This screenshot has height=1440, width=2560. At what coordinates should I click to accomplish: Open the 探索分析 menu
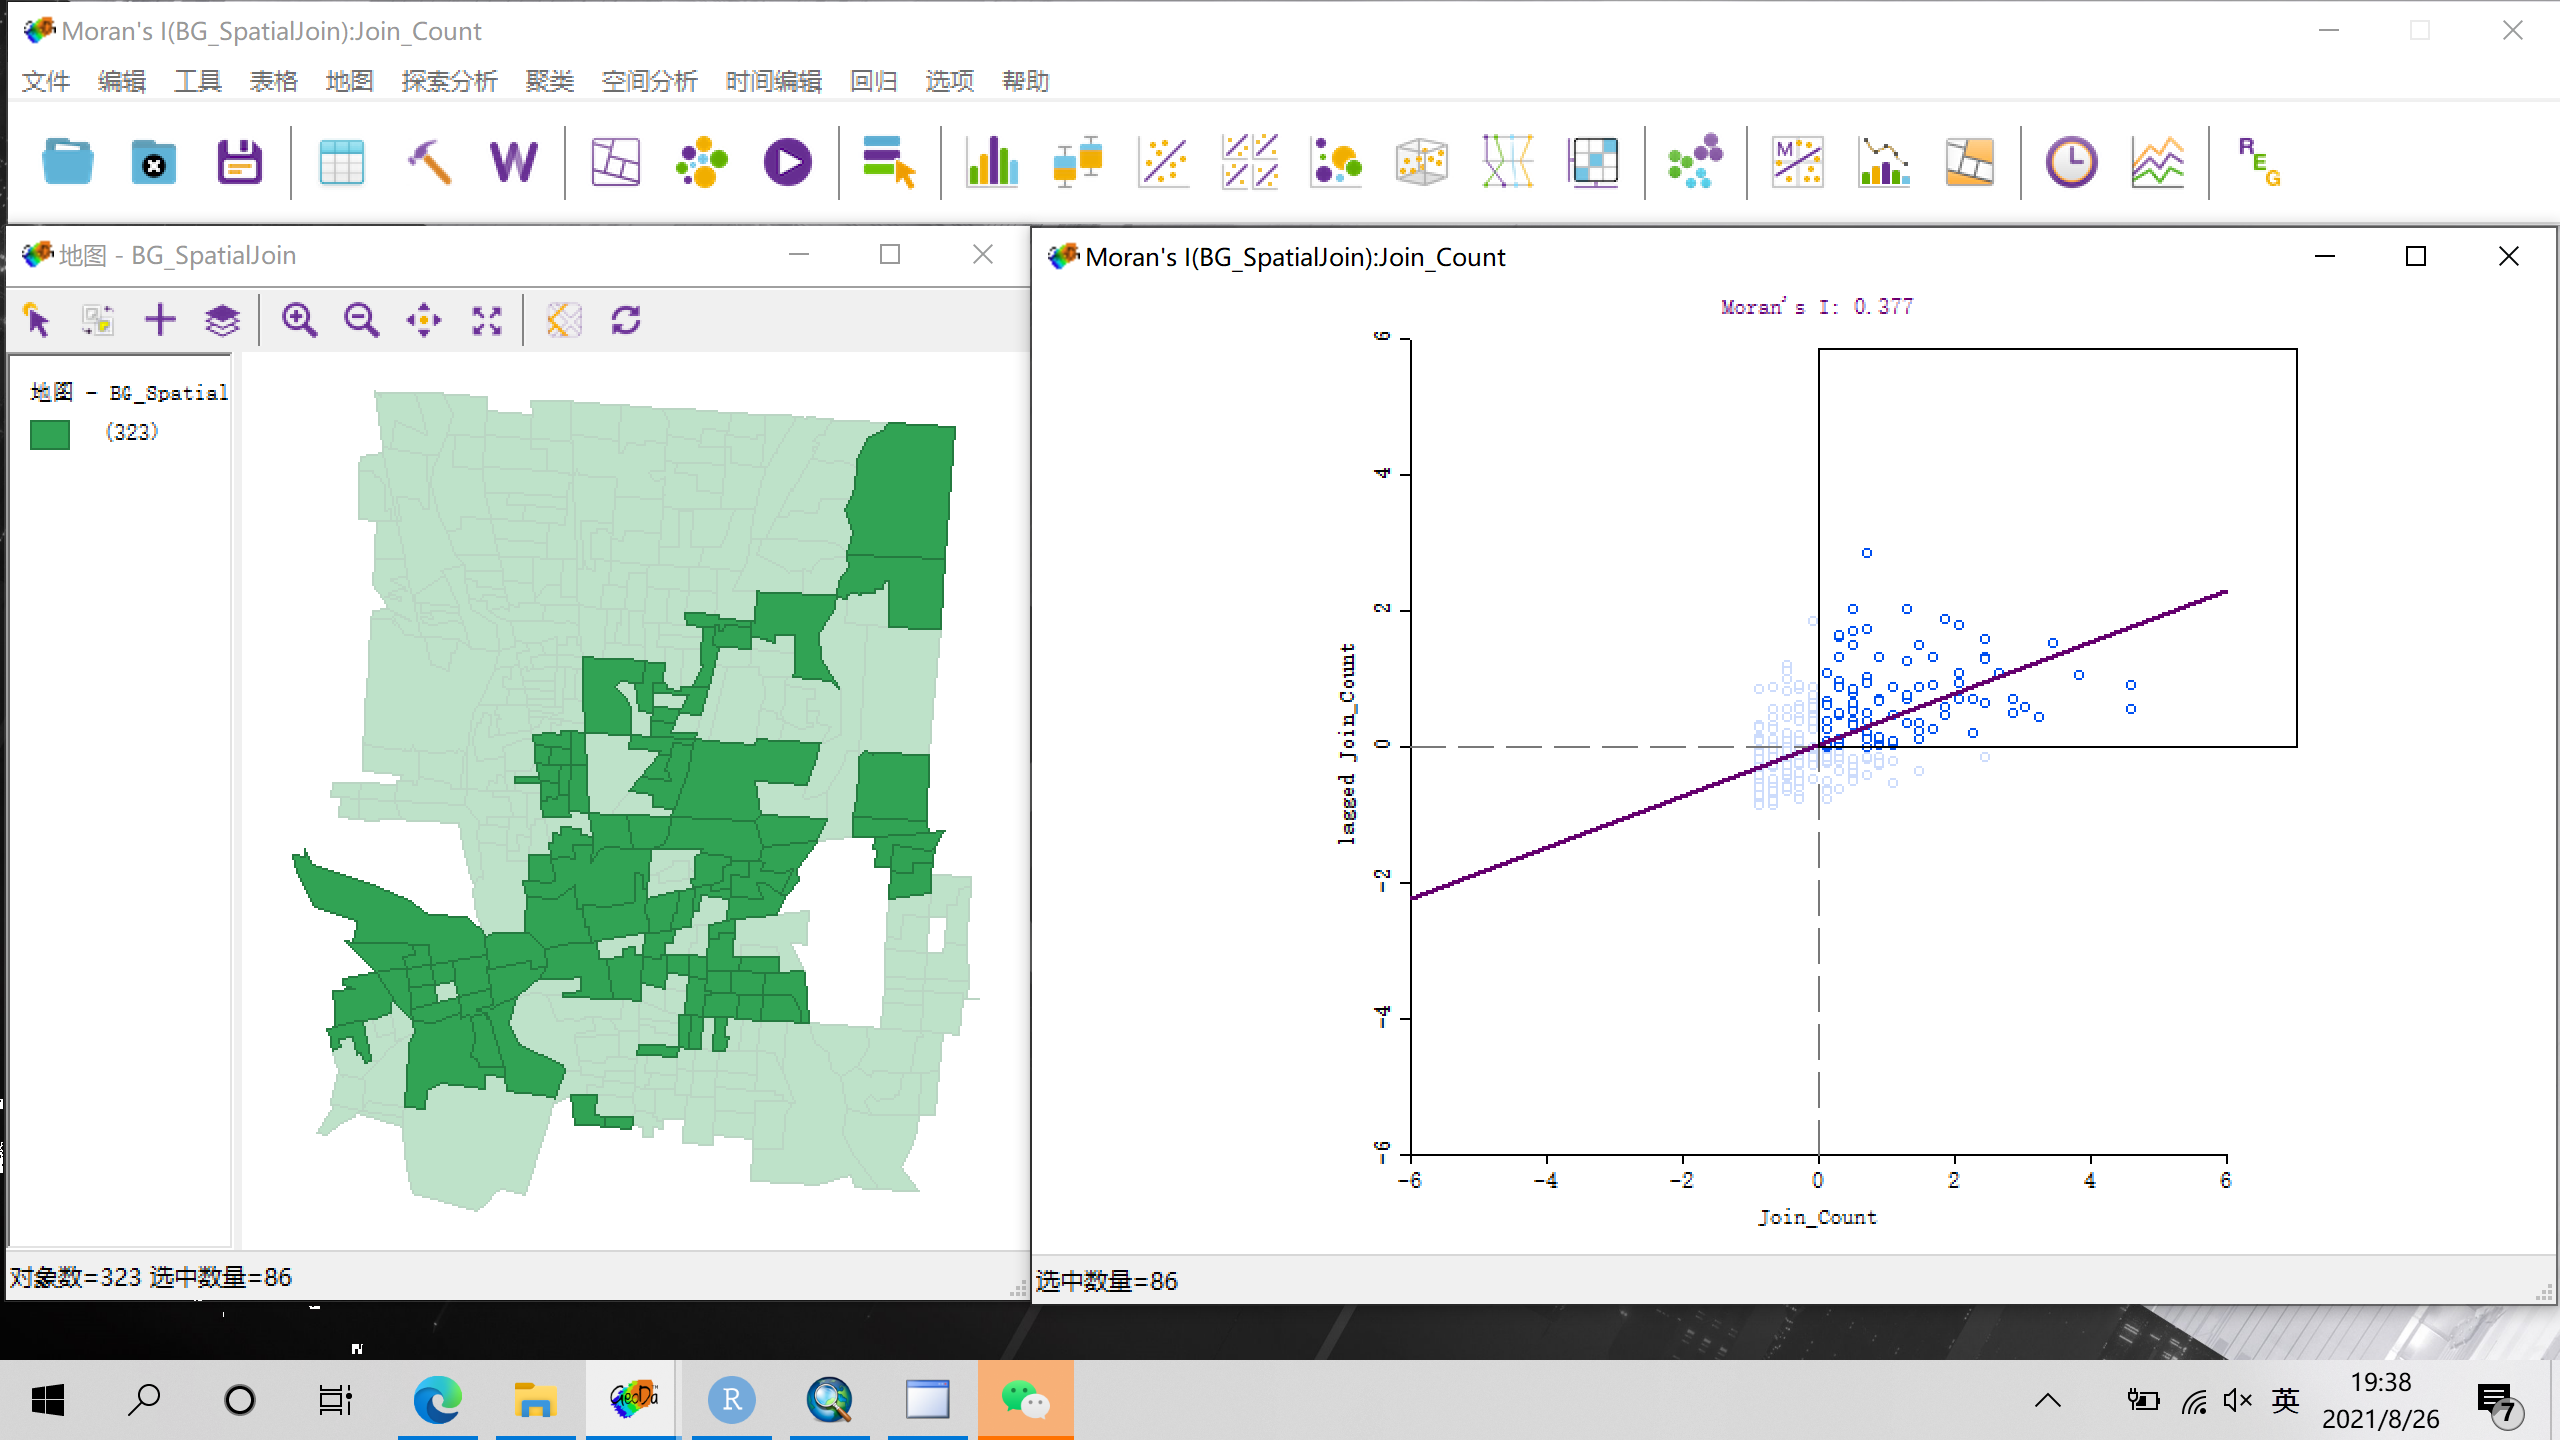pyautogui.click(x=450, y=81)
